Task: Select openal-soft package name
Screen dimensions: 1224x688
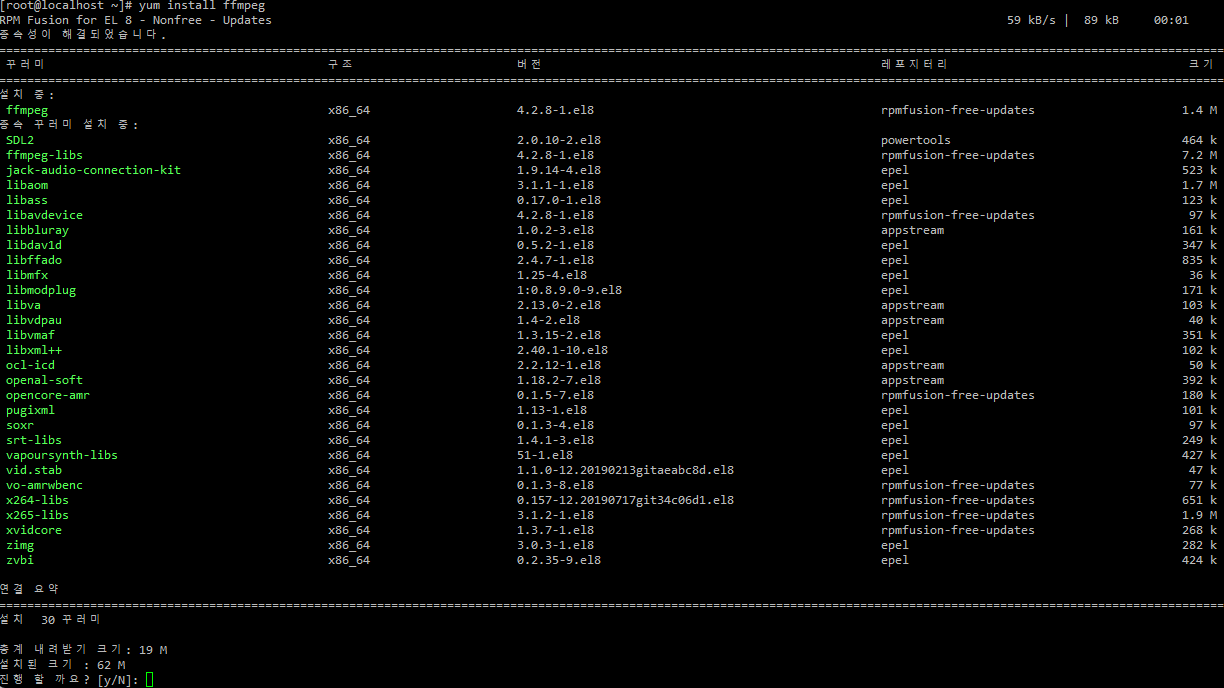Action: [44, 380]
